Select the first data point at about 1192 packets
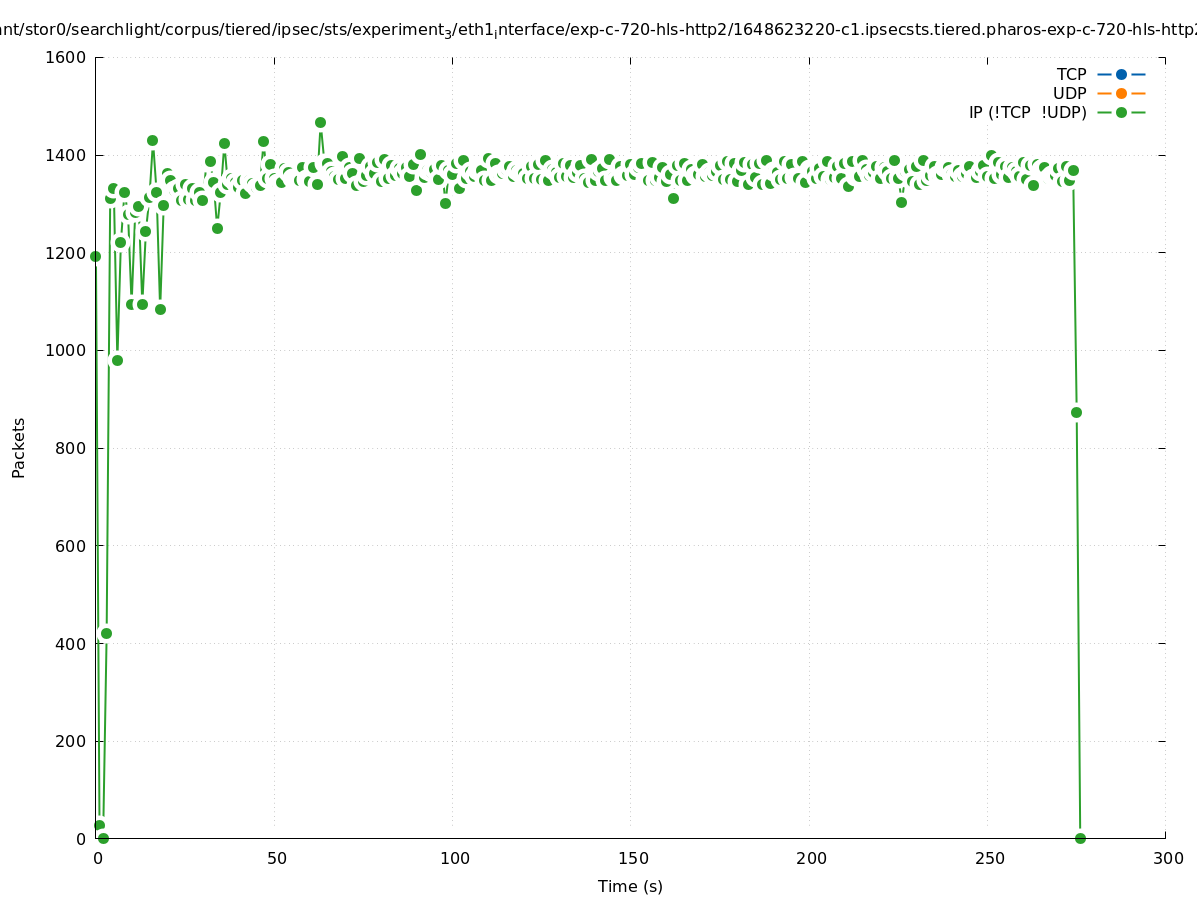The height and width of the screenshot is (900, 1197). click(95, 256)
